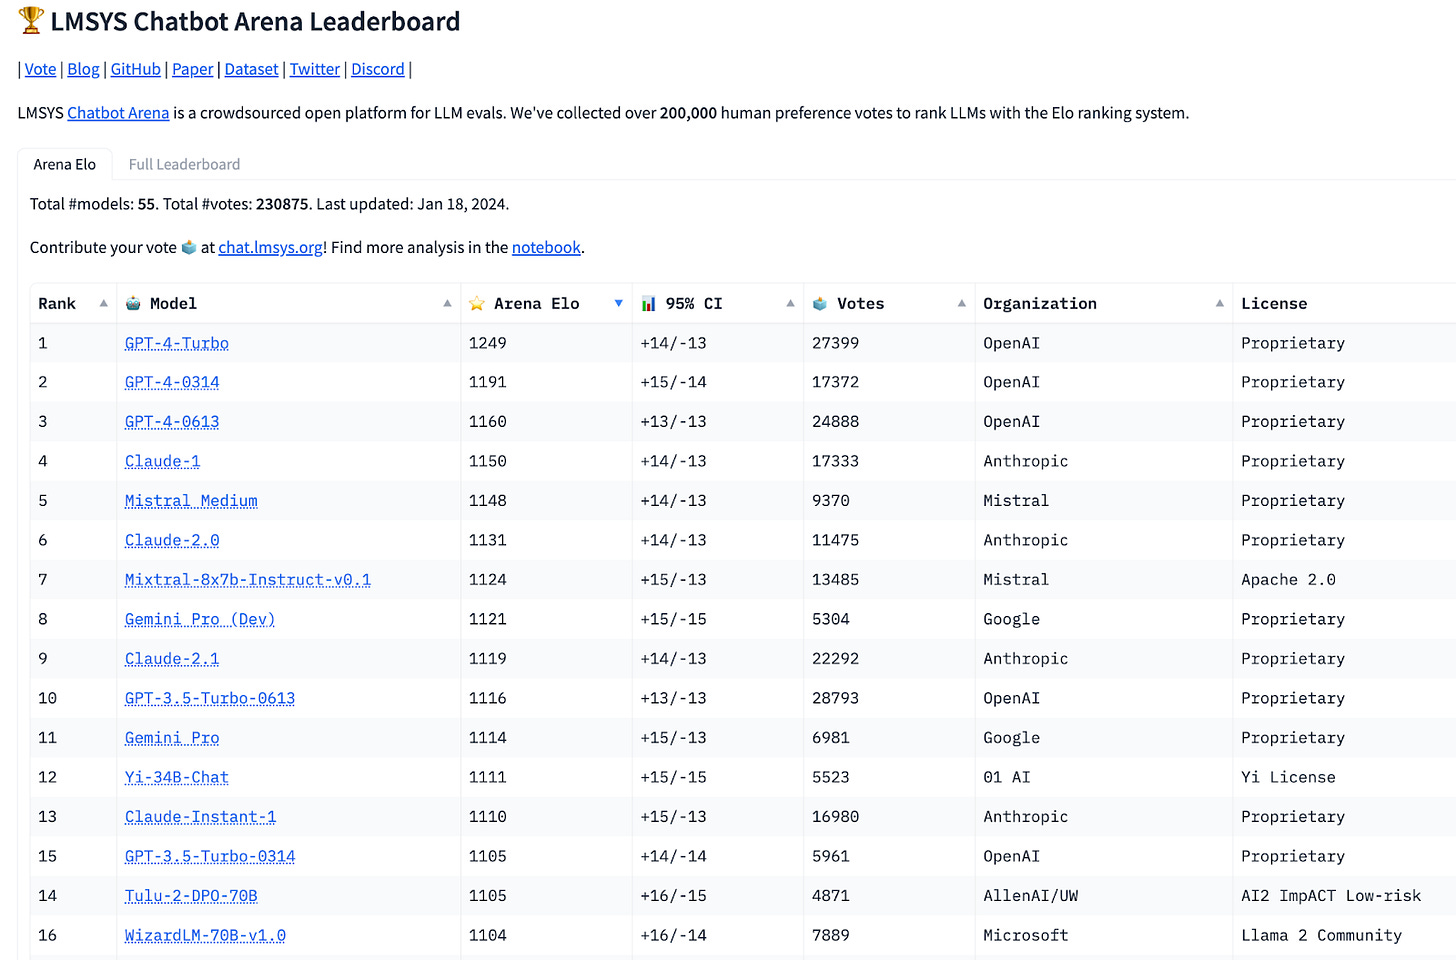
Task: Select the votes value 9370 for Mistral Medium
Action: 831,501
